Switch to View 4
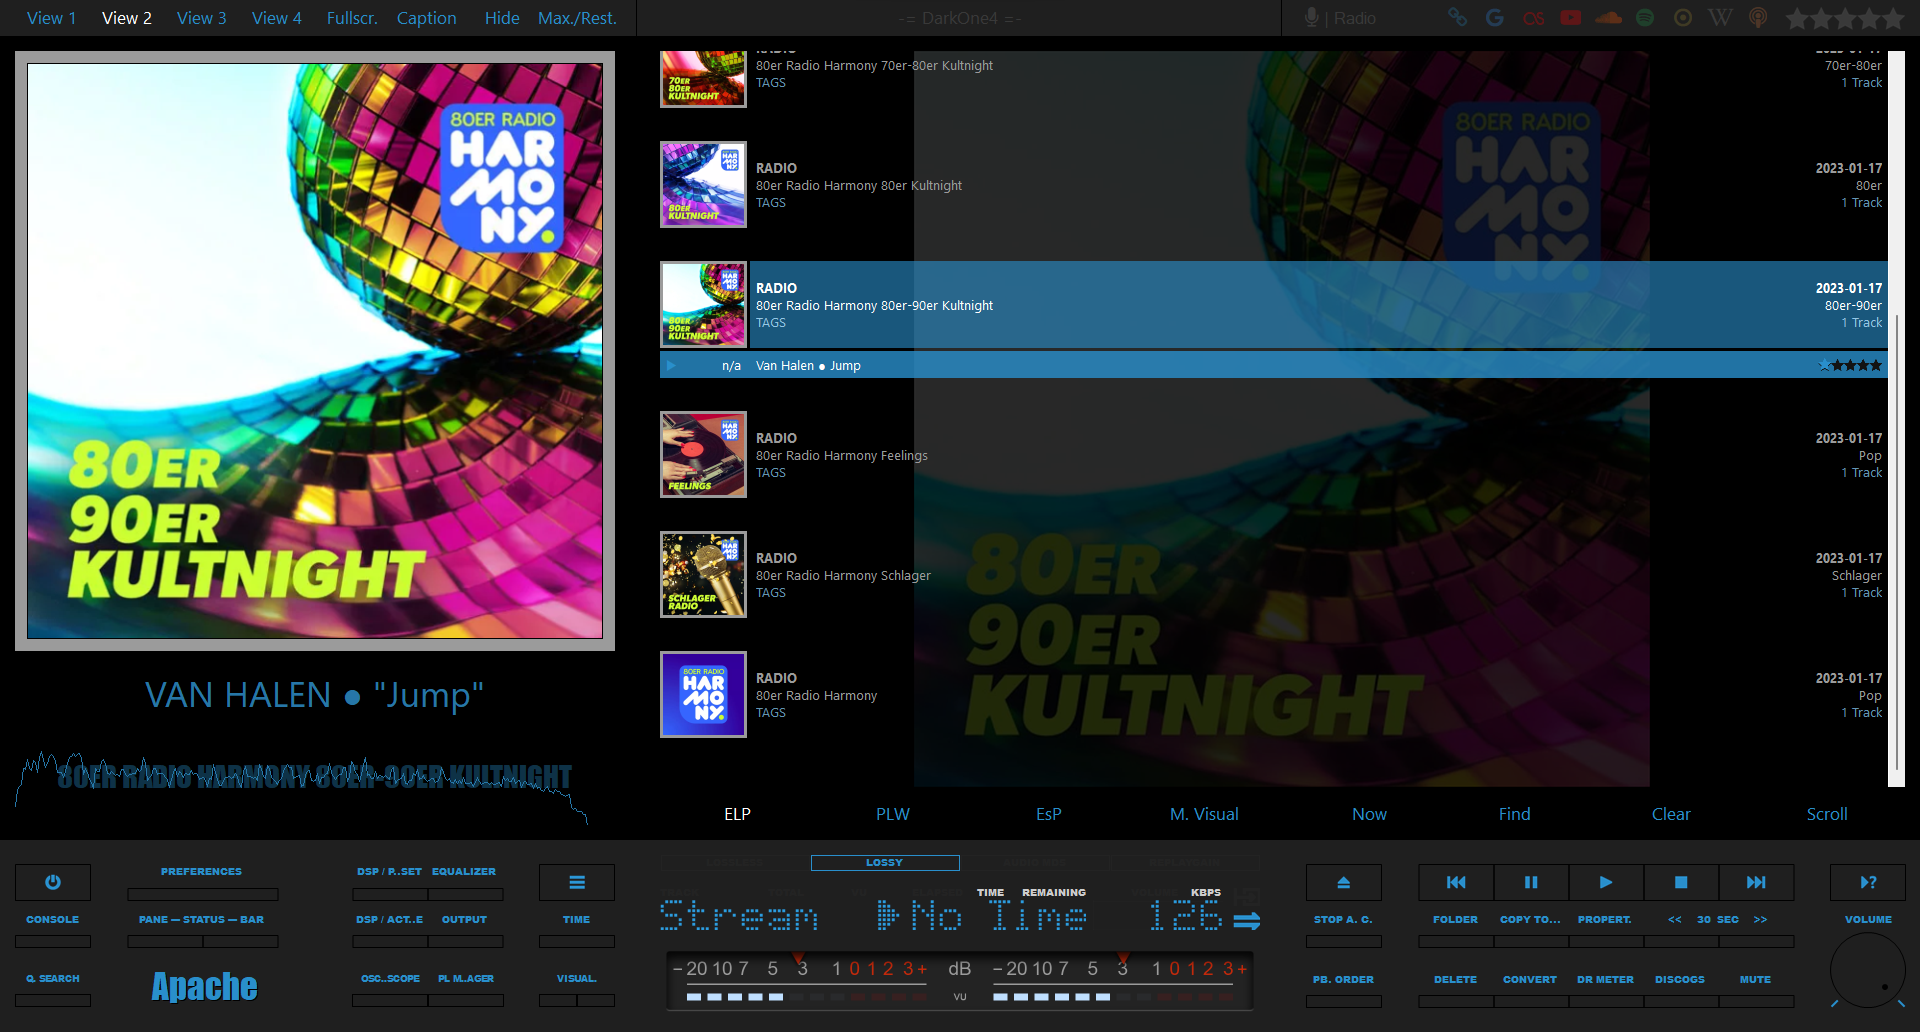Viewport: 1920px width, 1032px height. point(277,18)
